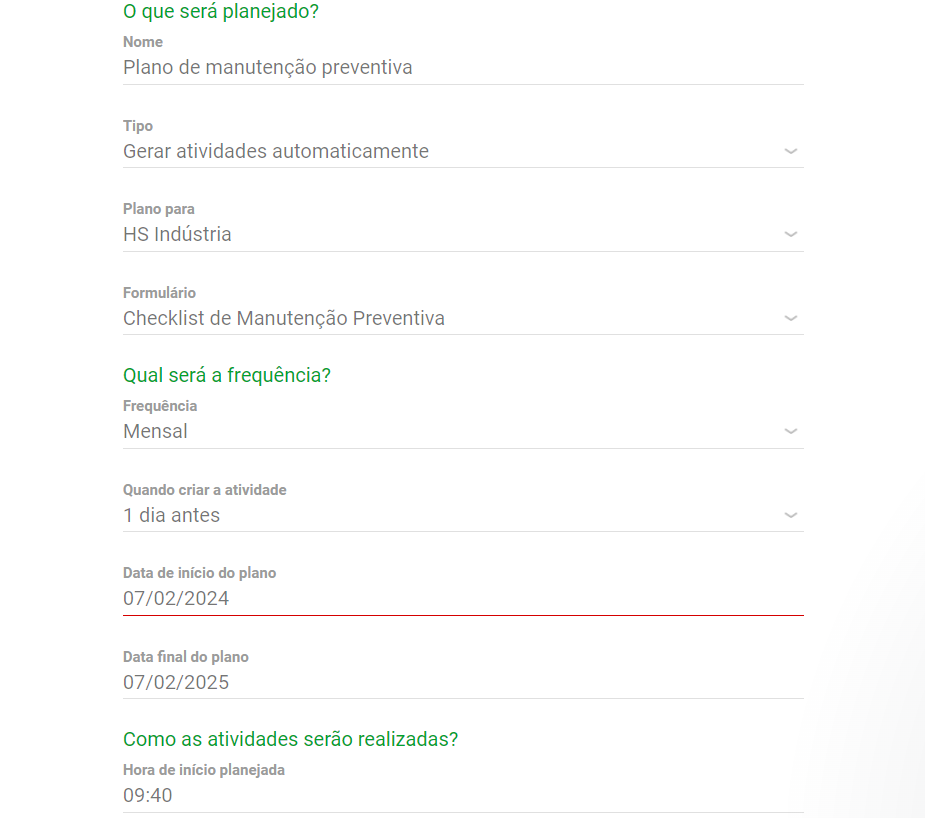925x818 pixels.
Task: Click the date value 07/02/2024
Action: pos(175,598)
